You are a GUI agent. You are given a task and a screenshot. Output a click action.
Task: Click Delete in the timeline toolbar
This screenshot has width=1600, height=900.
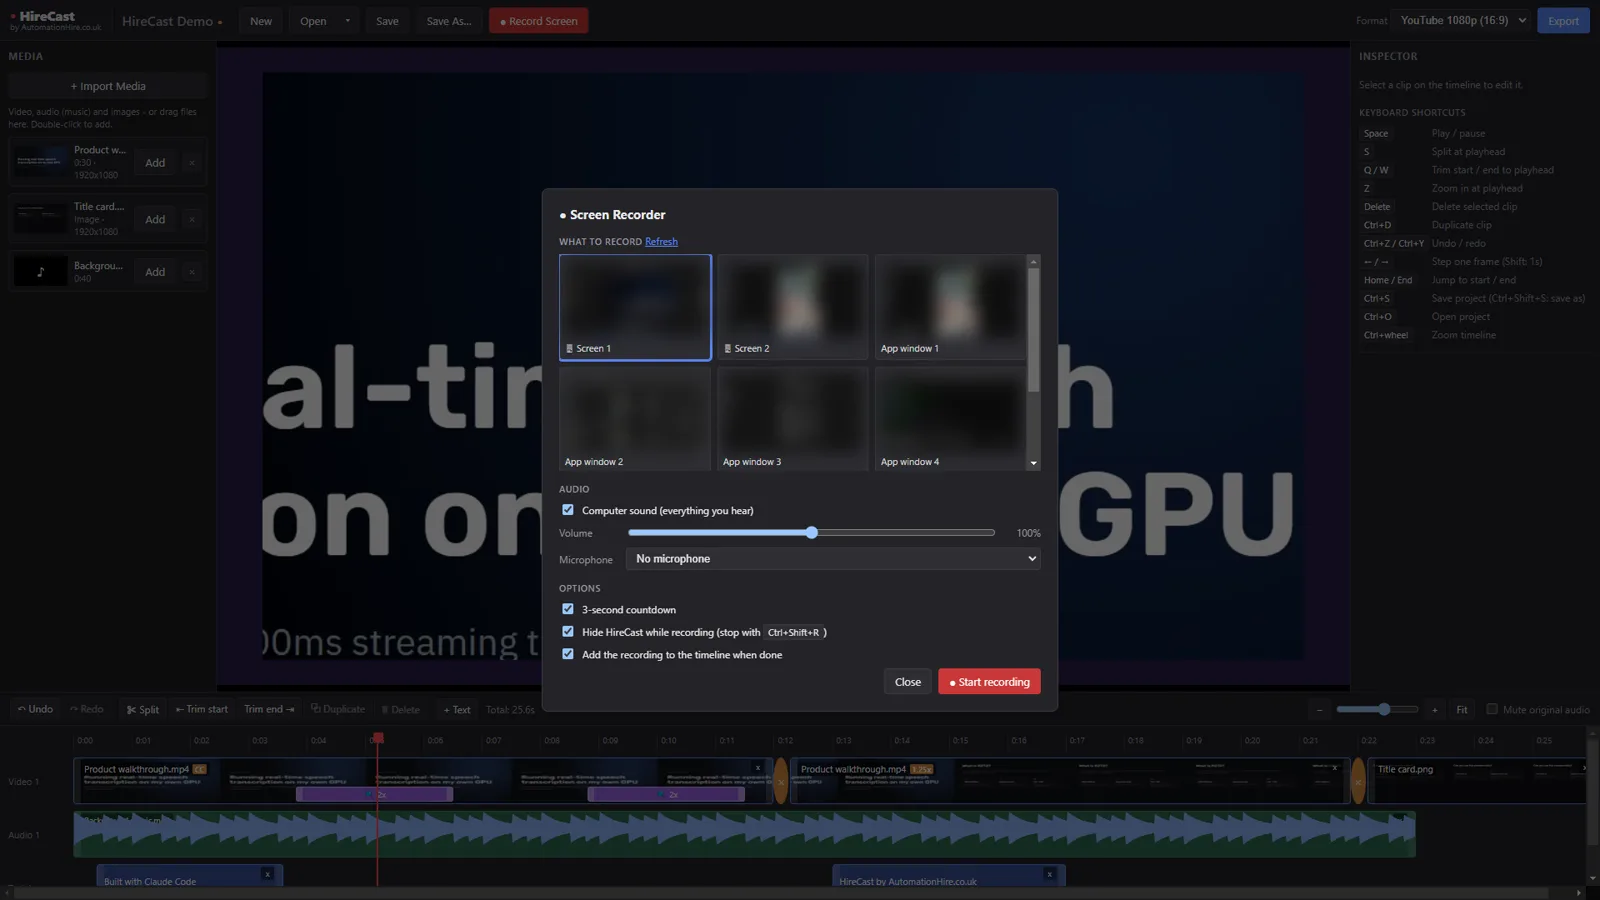400,709
